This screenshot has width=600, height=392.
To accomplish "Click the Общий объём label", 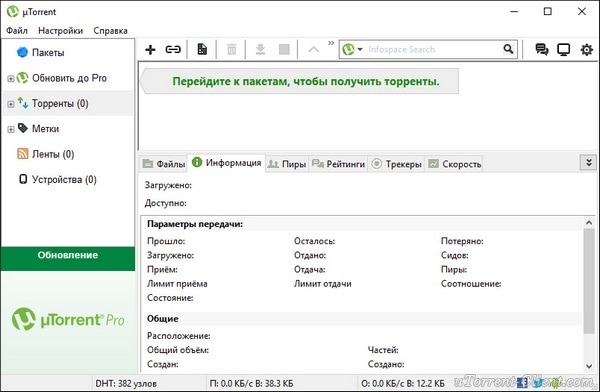I will 178,350.
